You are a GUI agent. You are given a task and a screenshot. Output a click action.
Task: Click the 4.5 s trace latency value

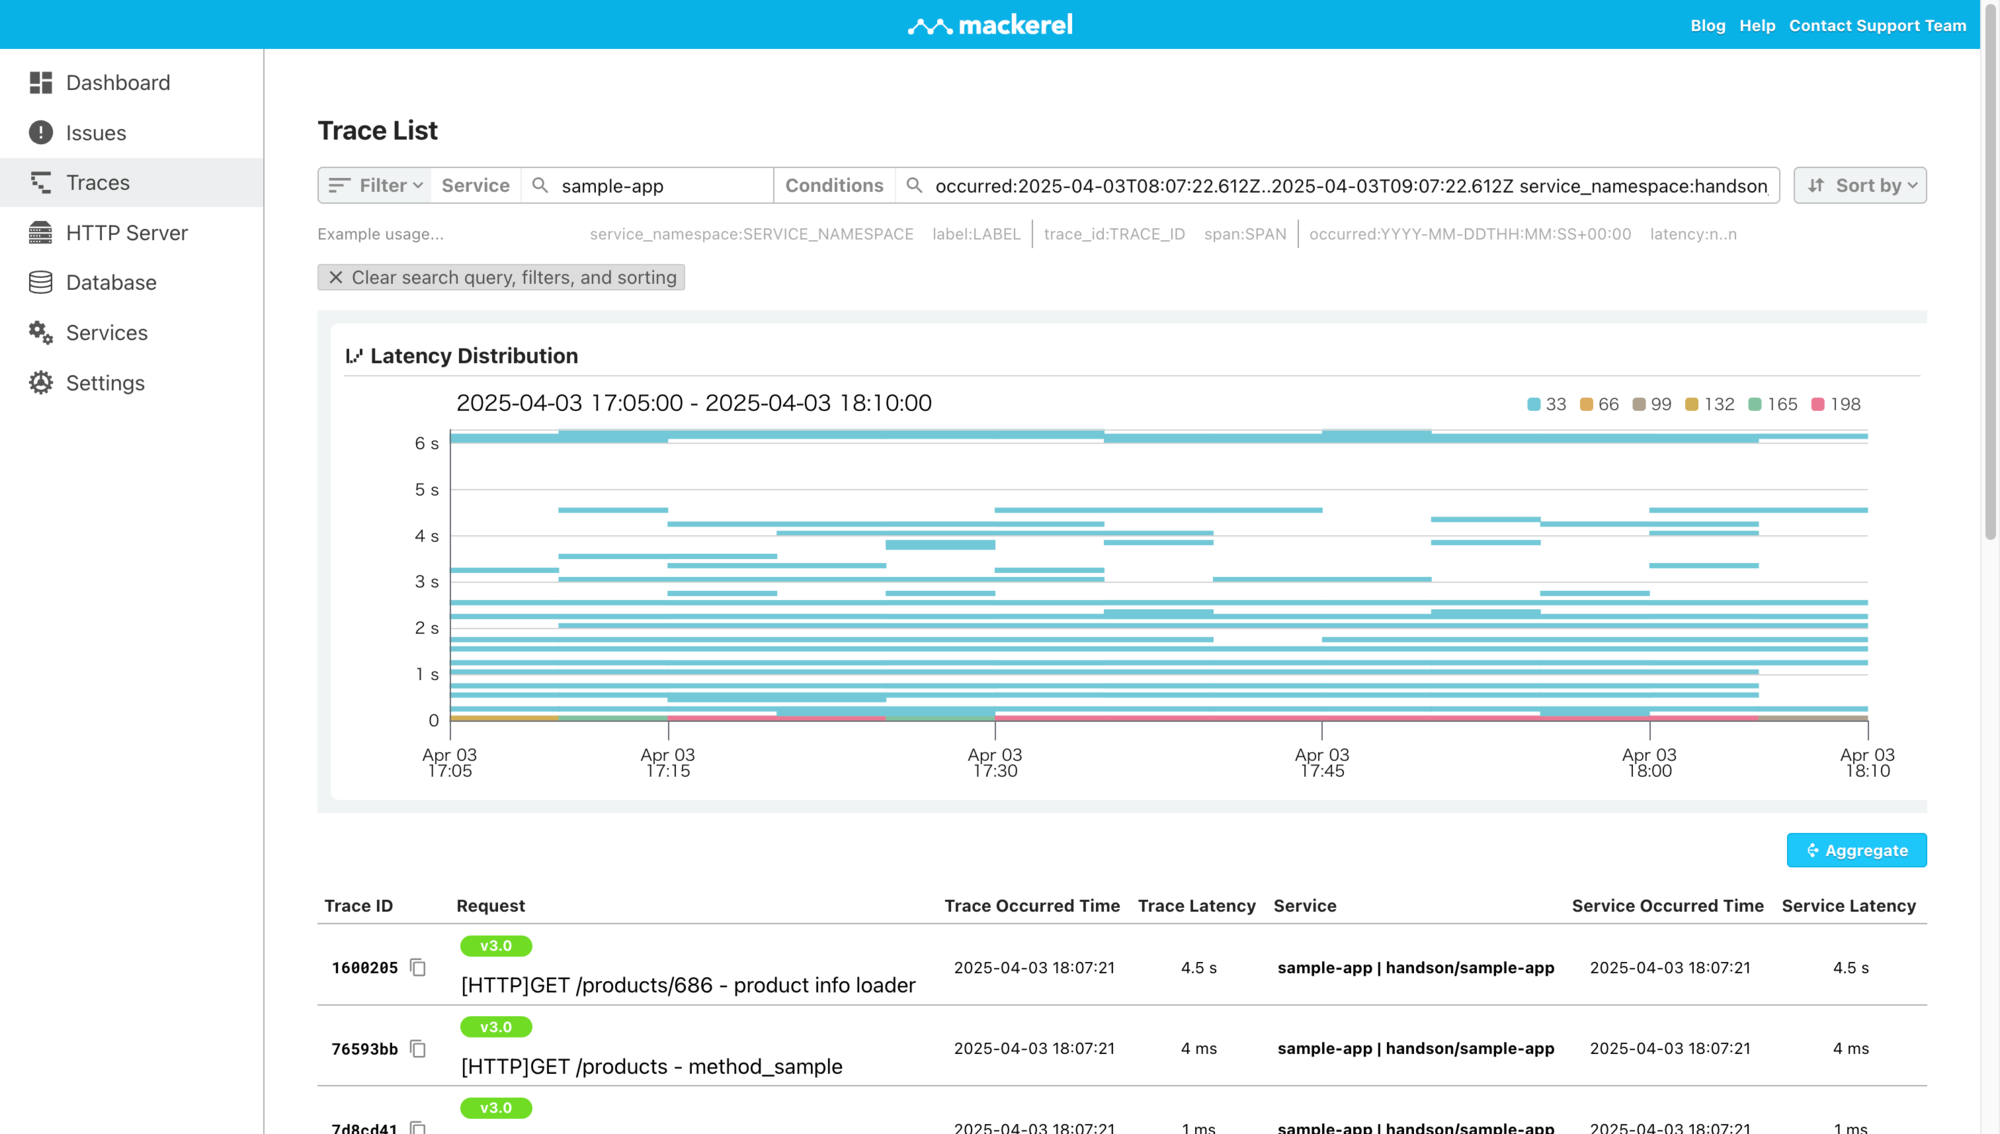(1199, 968)
